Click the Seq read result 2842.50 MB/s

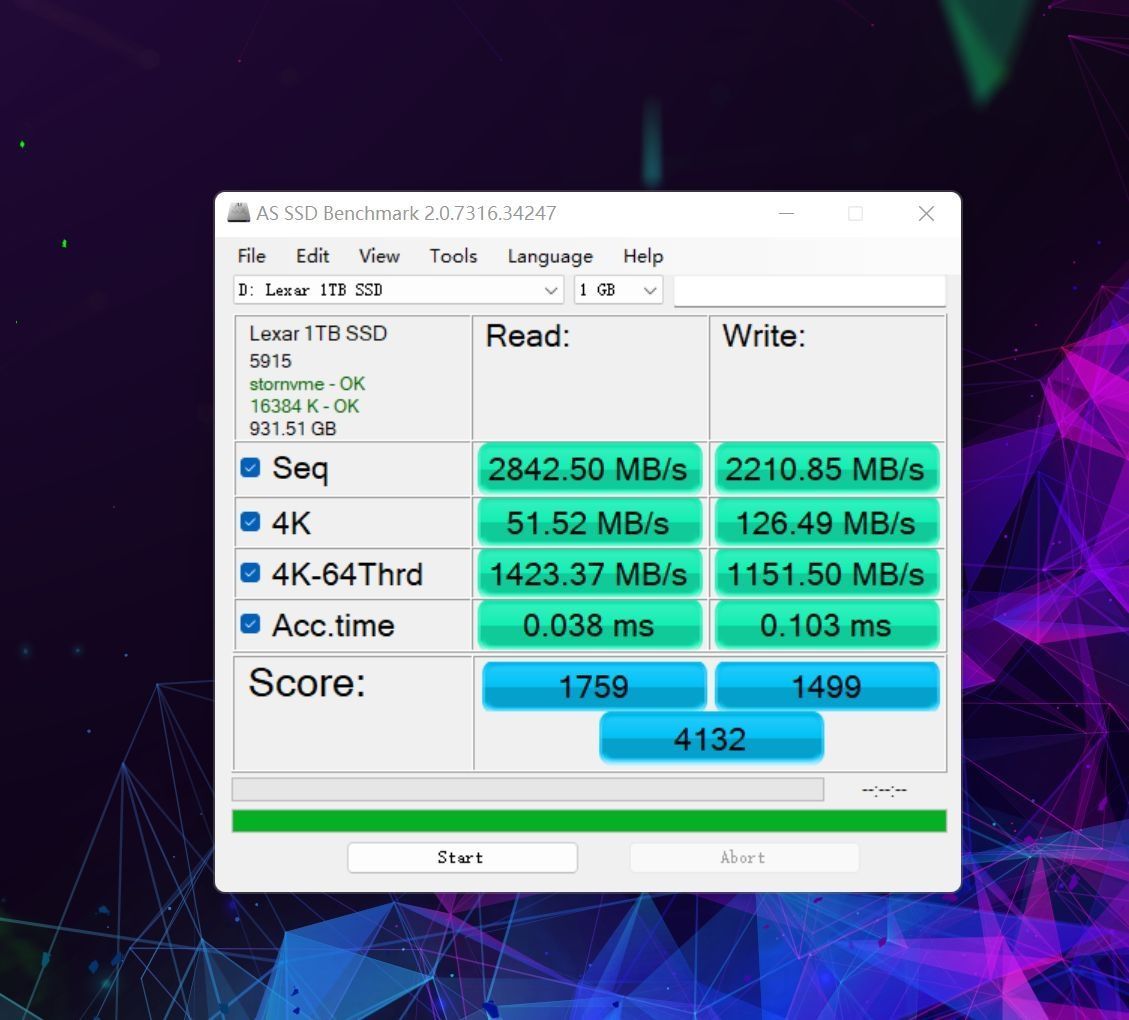[x=588, y=468]
